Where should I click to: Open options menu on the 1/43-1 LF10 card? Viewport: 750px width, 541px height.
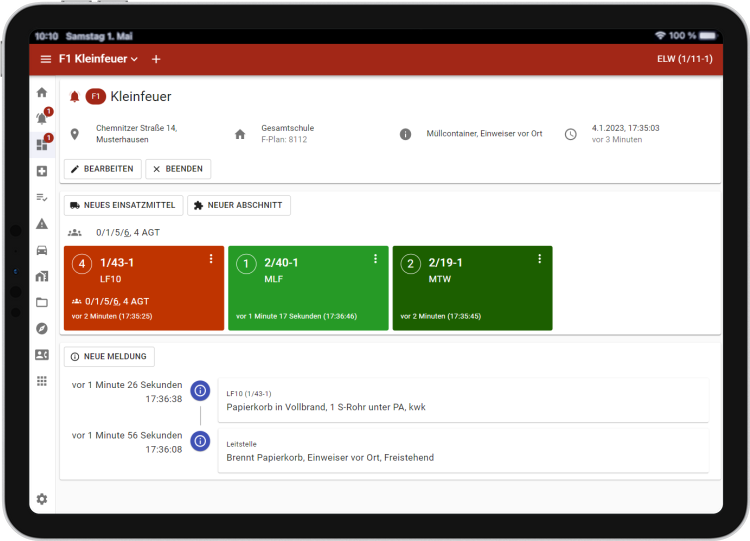pyautogui.click(x=211, y=259)
